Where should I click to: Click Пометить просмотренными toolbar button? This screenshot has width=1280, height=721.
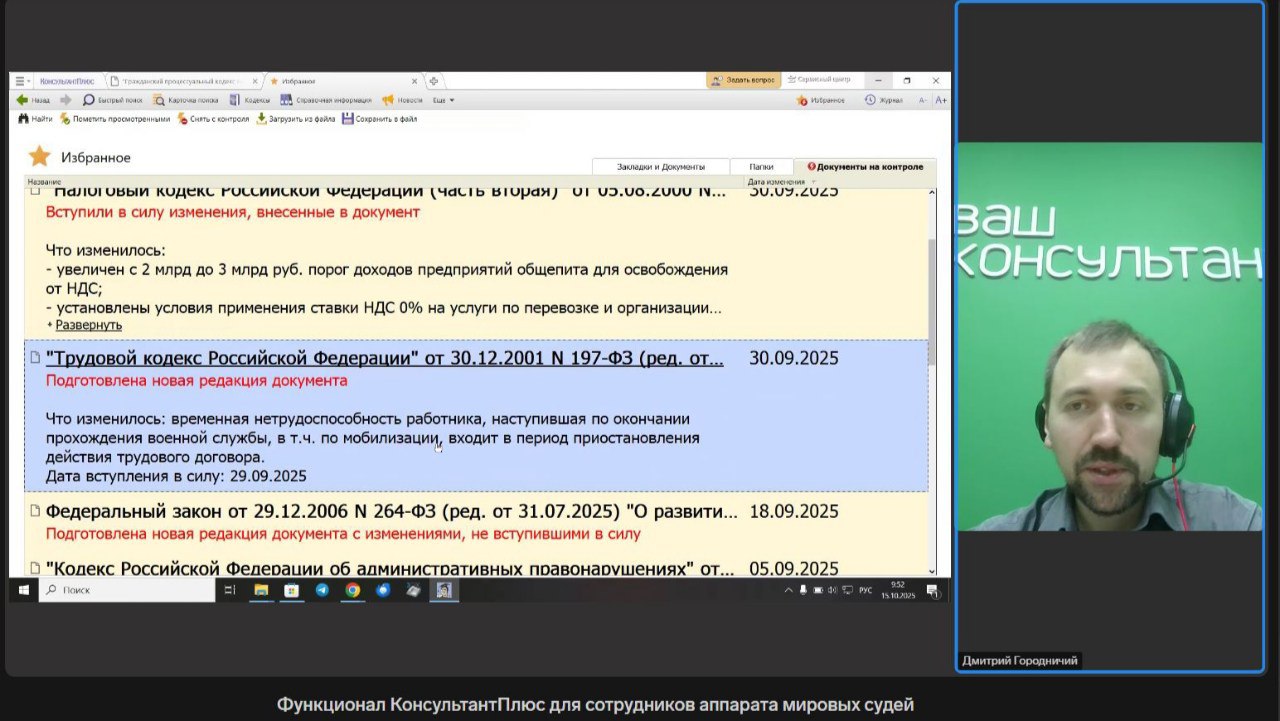[x=65, y=119]
